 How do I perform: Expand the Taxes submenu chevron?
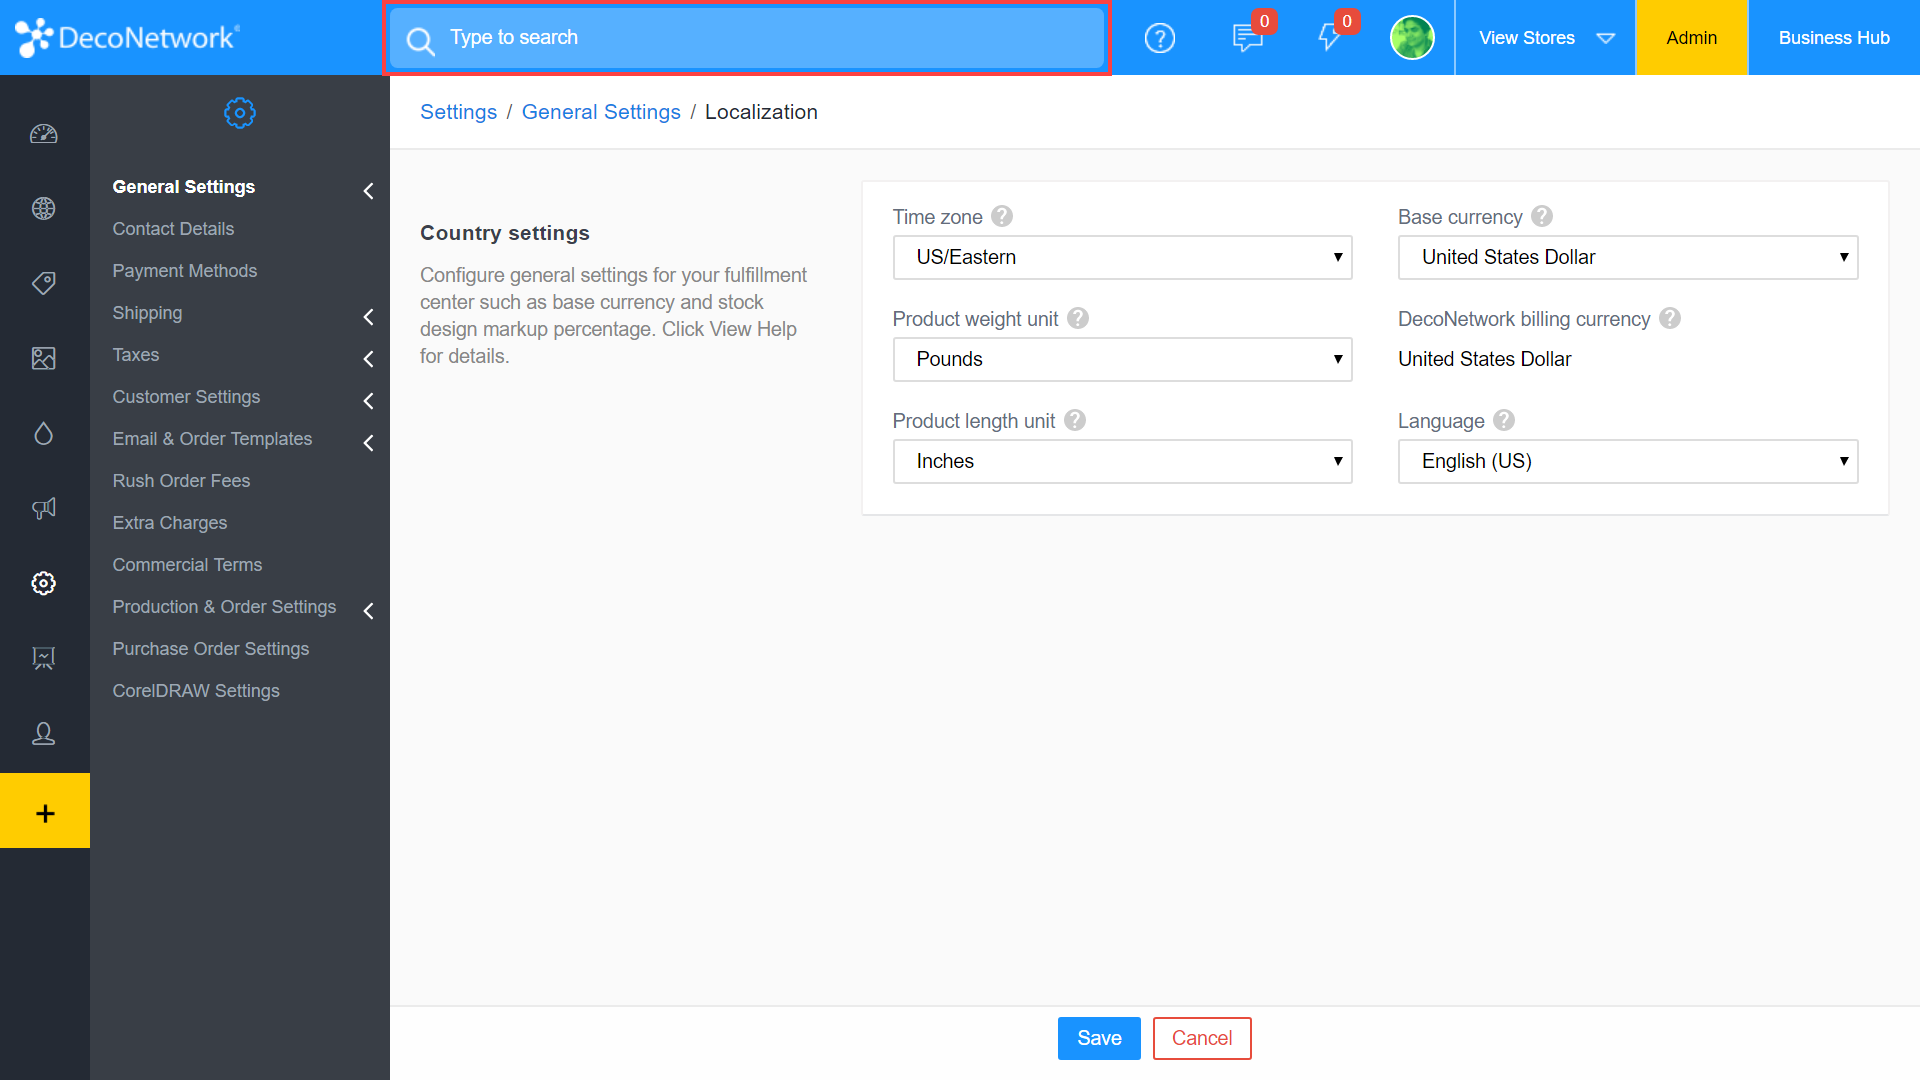[x=368, y=359]
